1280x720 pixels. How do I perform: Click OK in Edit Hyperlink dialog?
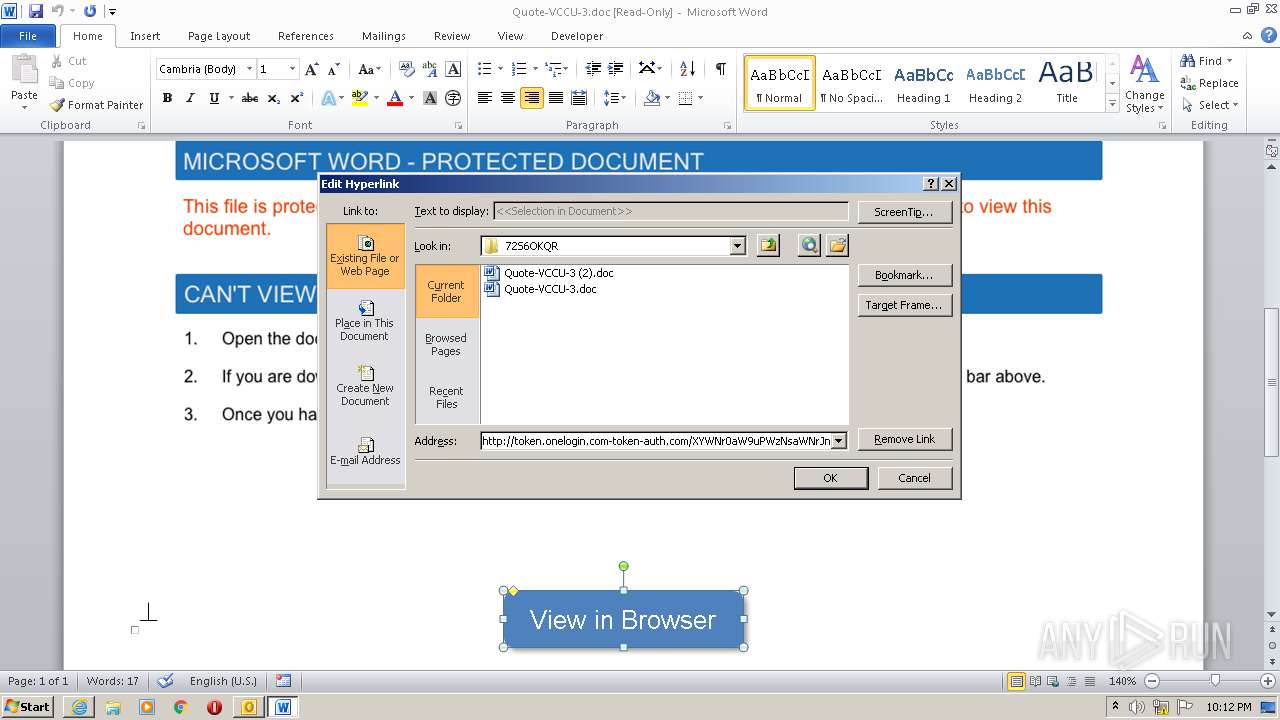click(830, 478)
